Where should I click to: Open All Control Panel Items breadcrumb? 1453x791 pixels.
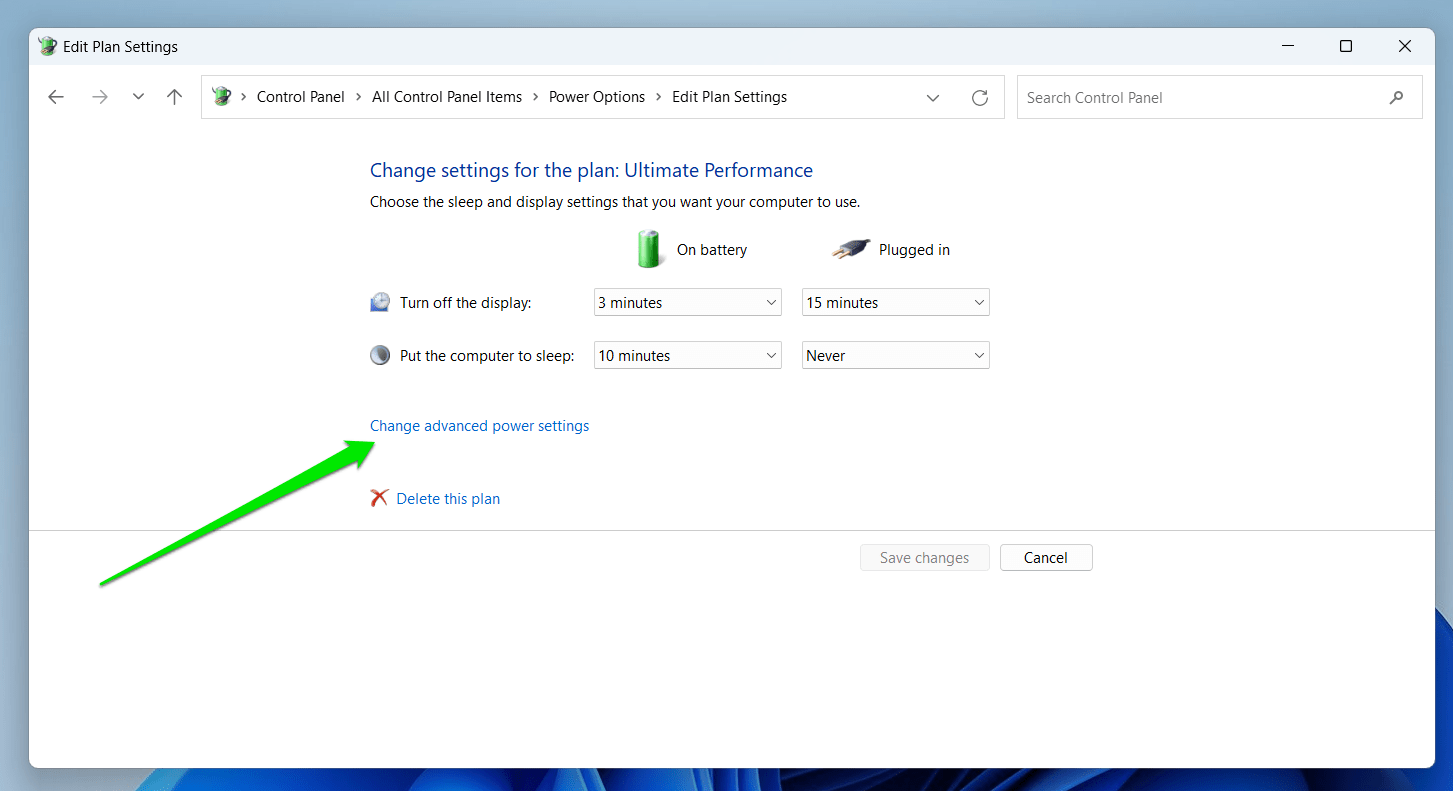[x=447, y=97]
